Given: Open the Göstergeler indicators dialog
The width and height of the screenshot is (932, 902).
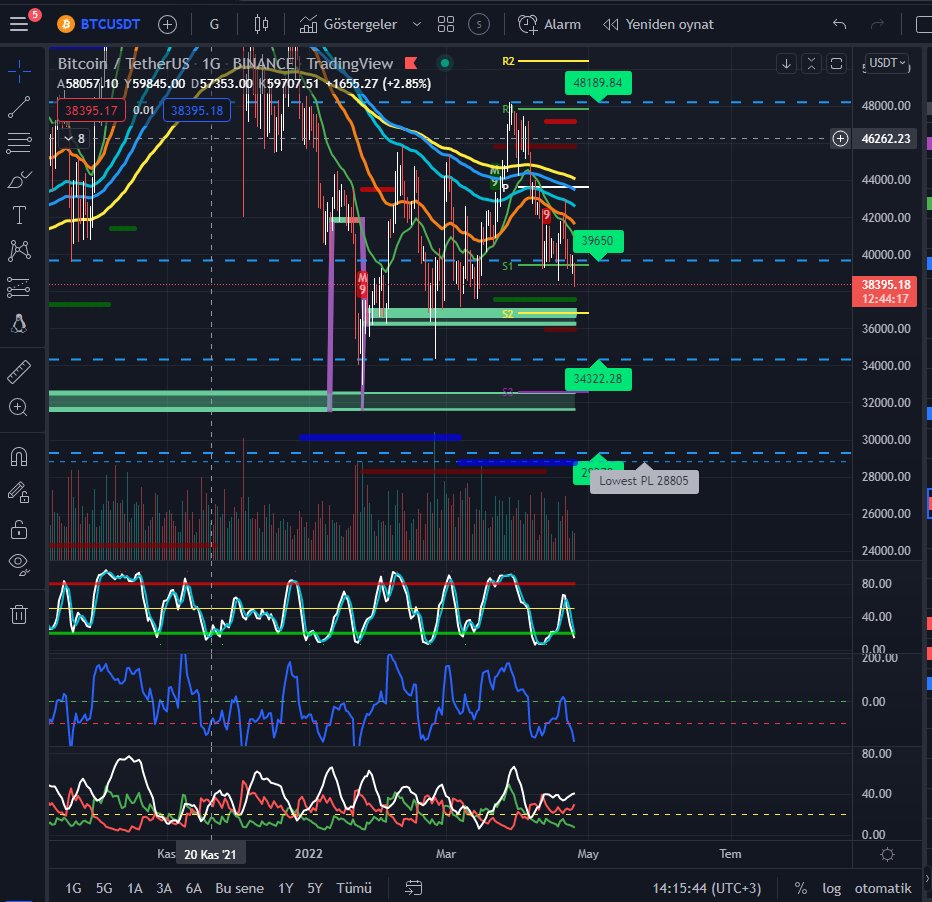Looking at the screenshot, I should 348,24.
